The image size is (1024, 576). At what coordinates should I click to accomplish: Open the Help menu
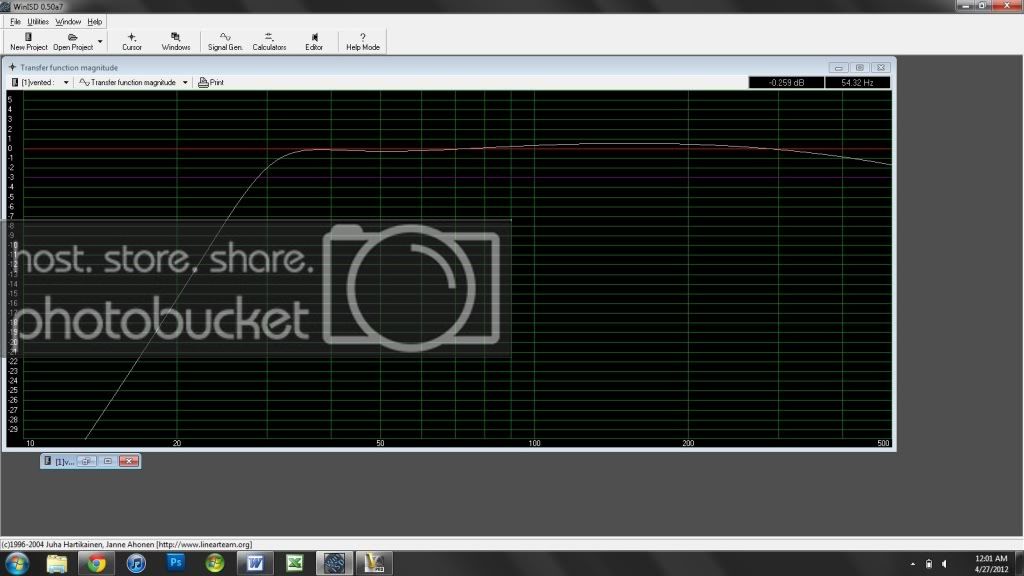click(95, 22)
